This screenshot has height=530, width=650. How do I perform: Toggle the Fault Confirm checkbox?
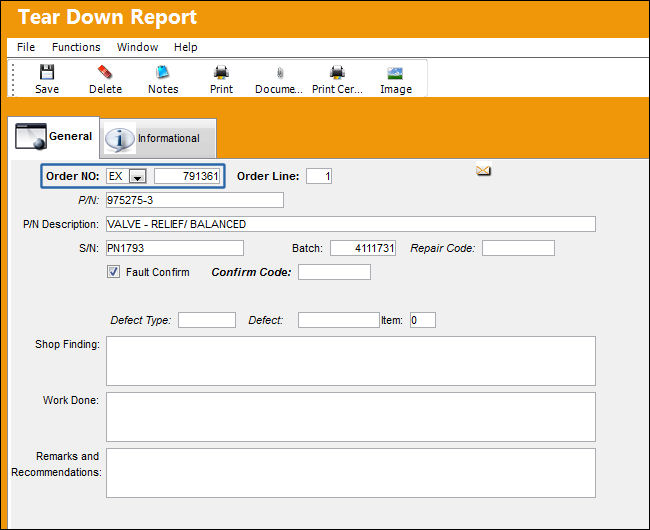pyautogui.click(x=113, y=272)
